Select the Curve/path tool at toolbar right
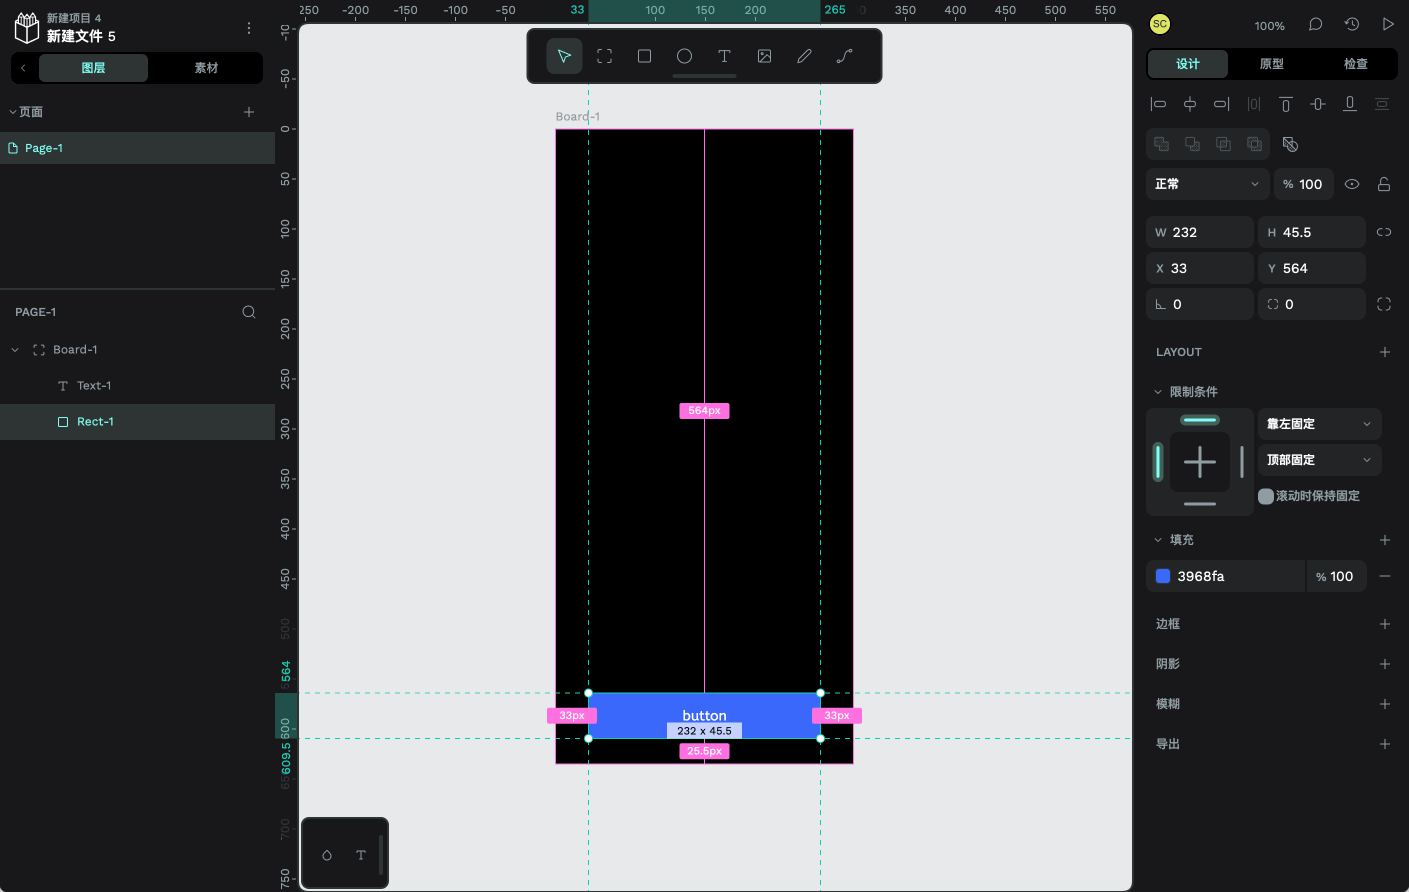Screen dimensions: 1409x892 844,56
